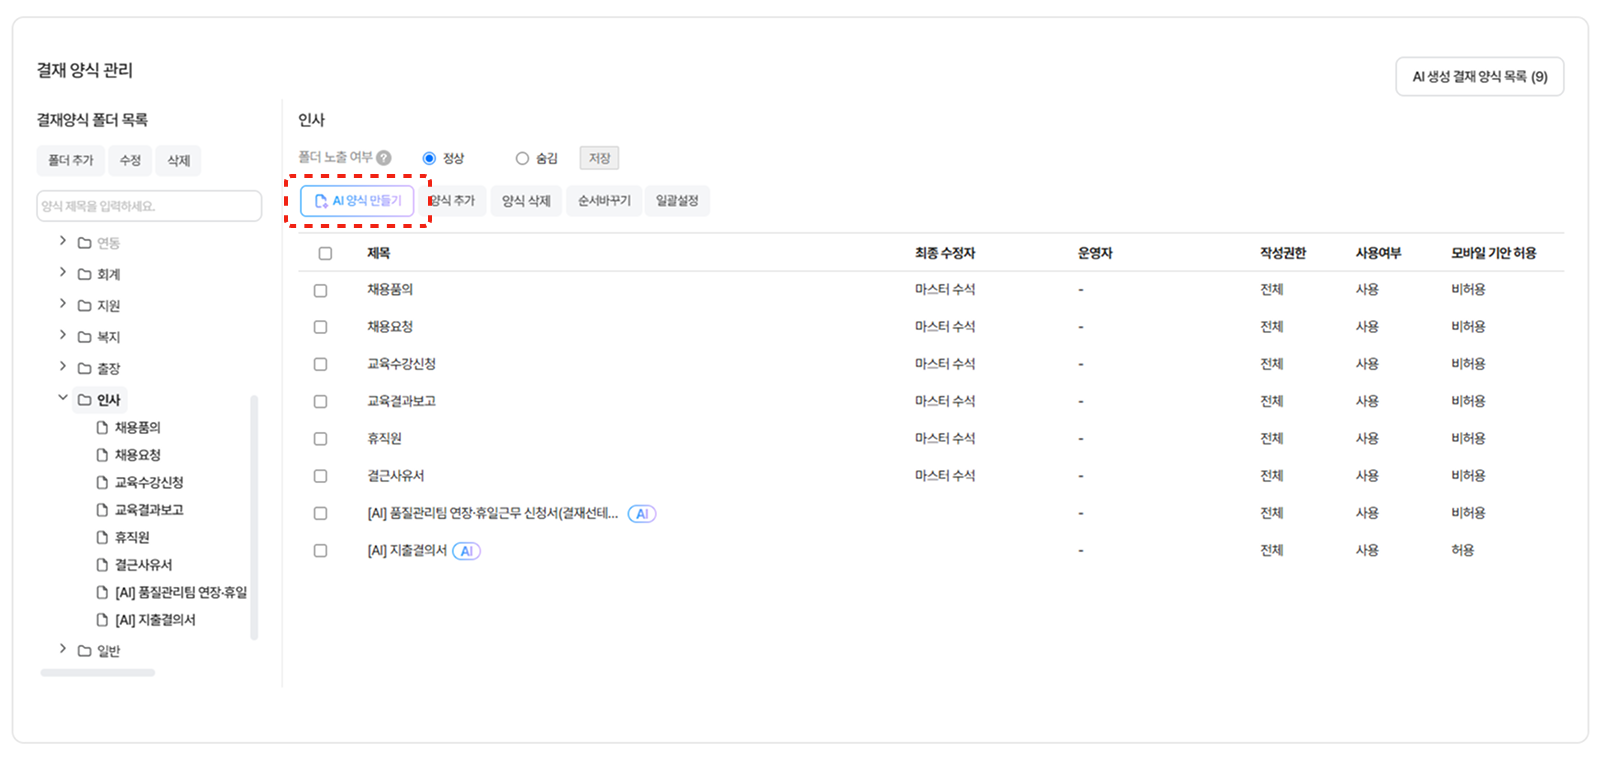Select the 정상 radio button
Image resolution: width=1600 pixels, height=760 pixels.
coord(429,158)
